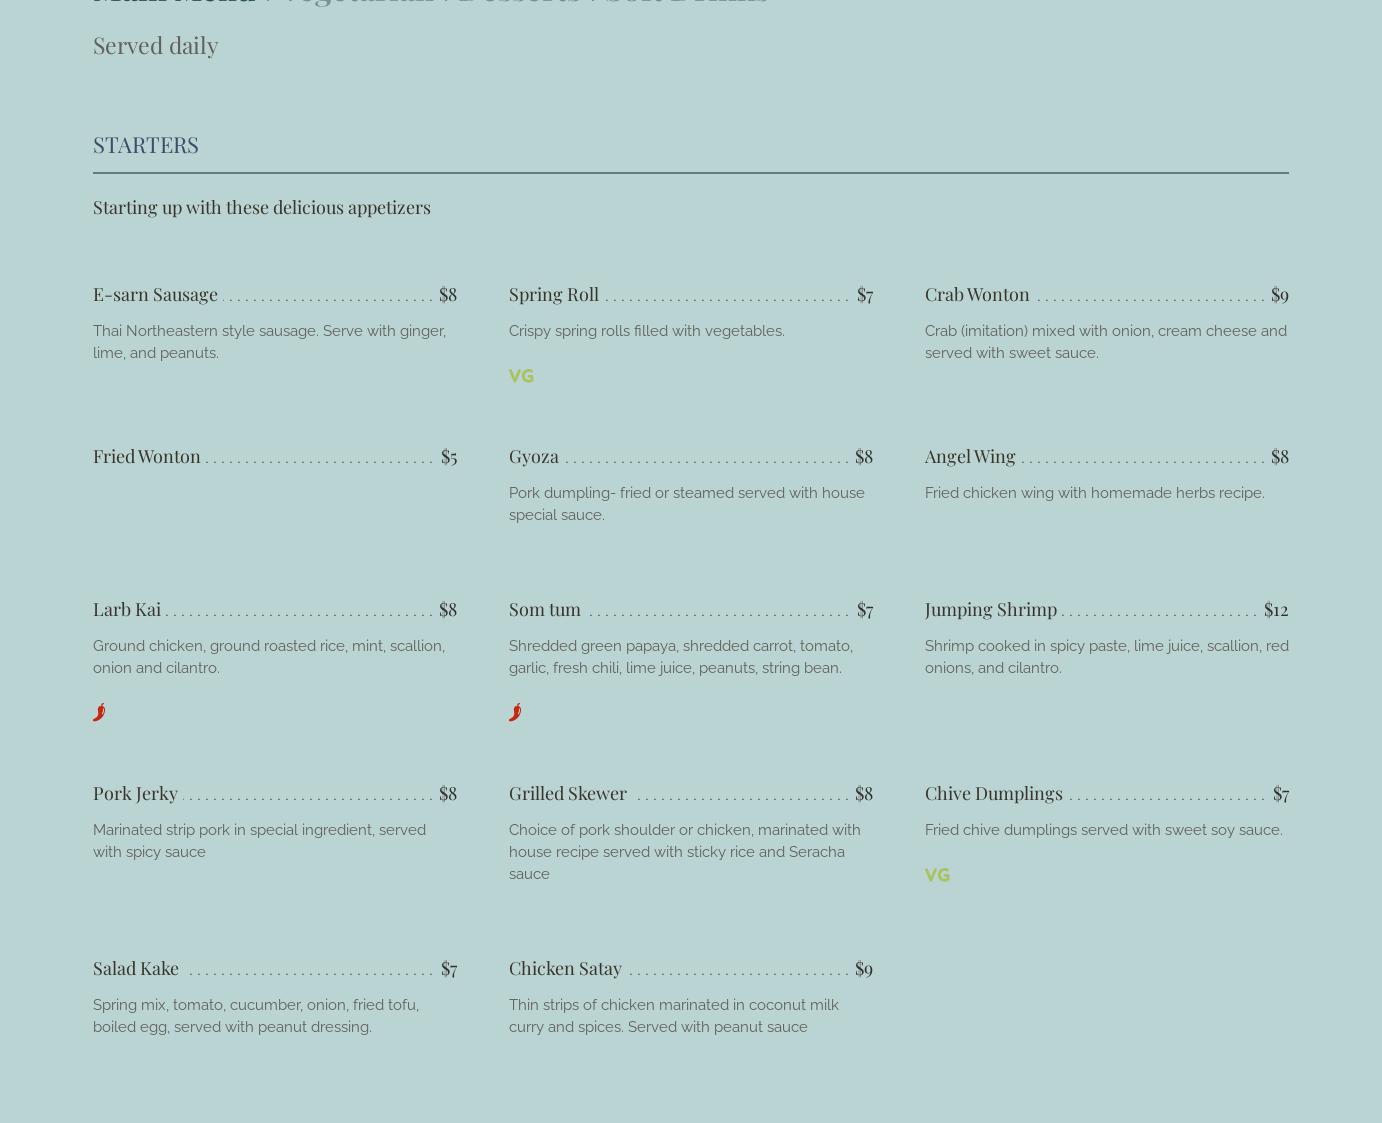Click the $12 price for Jumping Shrimp

pos(1275,609)
